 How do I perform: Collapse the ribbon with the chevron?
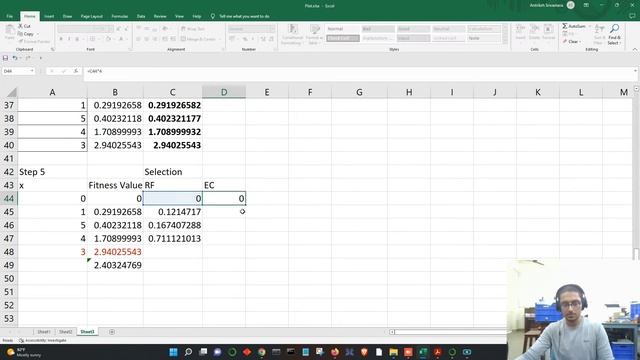[x=635, y=49]
